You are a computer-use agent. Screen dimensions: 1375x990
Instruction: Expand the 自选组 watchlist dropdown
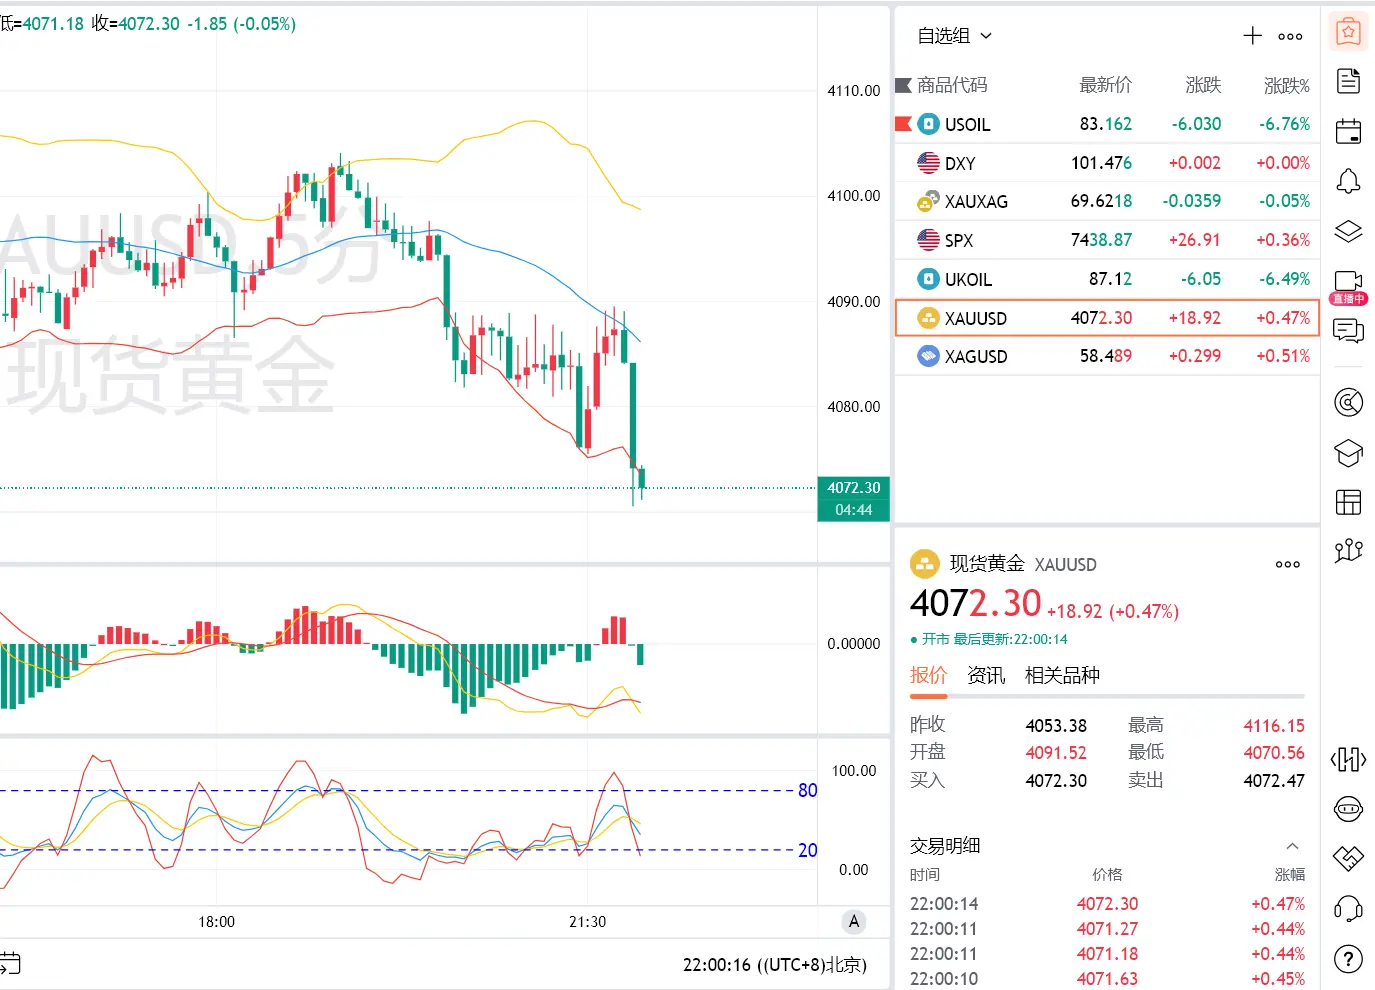pyautogui.click(x=955, y=36)
